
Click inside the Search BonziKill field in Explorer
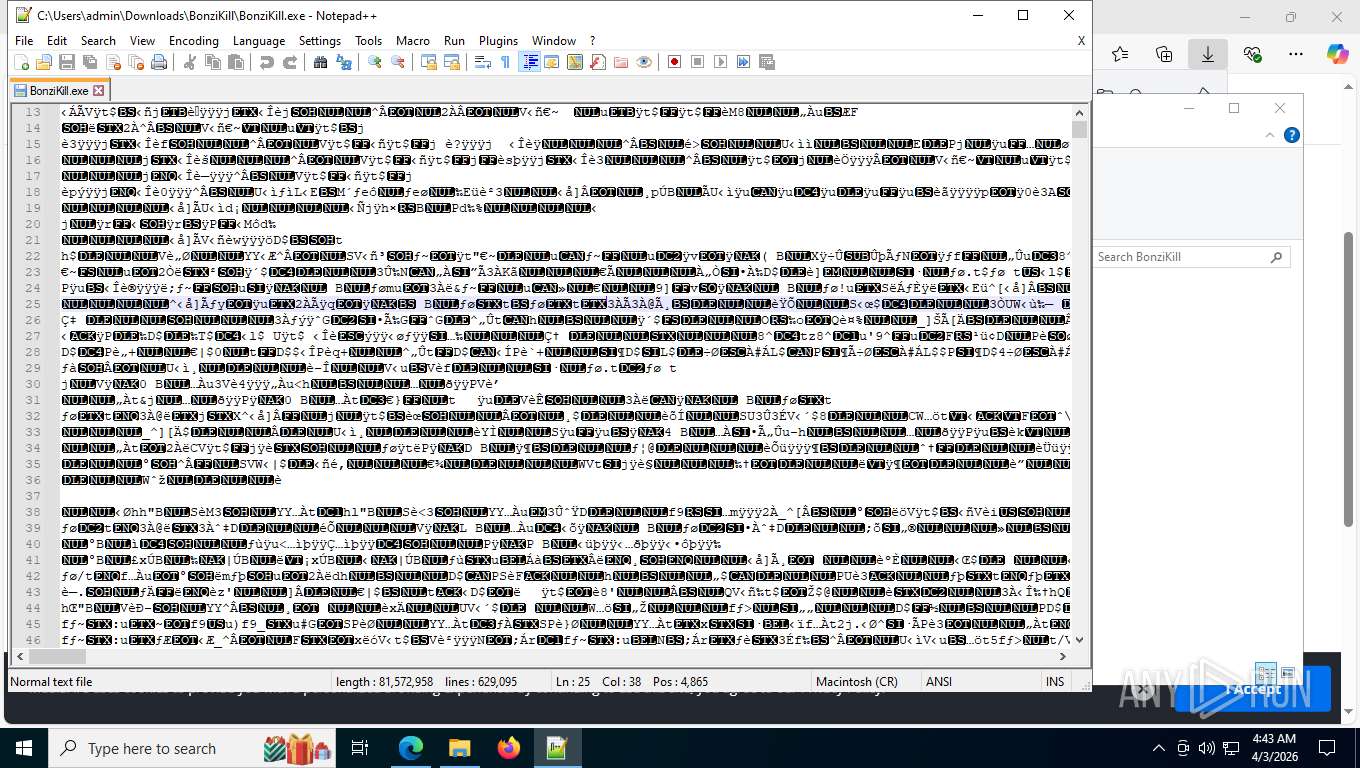click(1182, 257)
